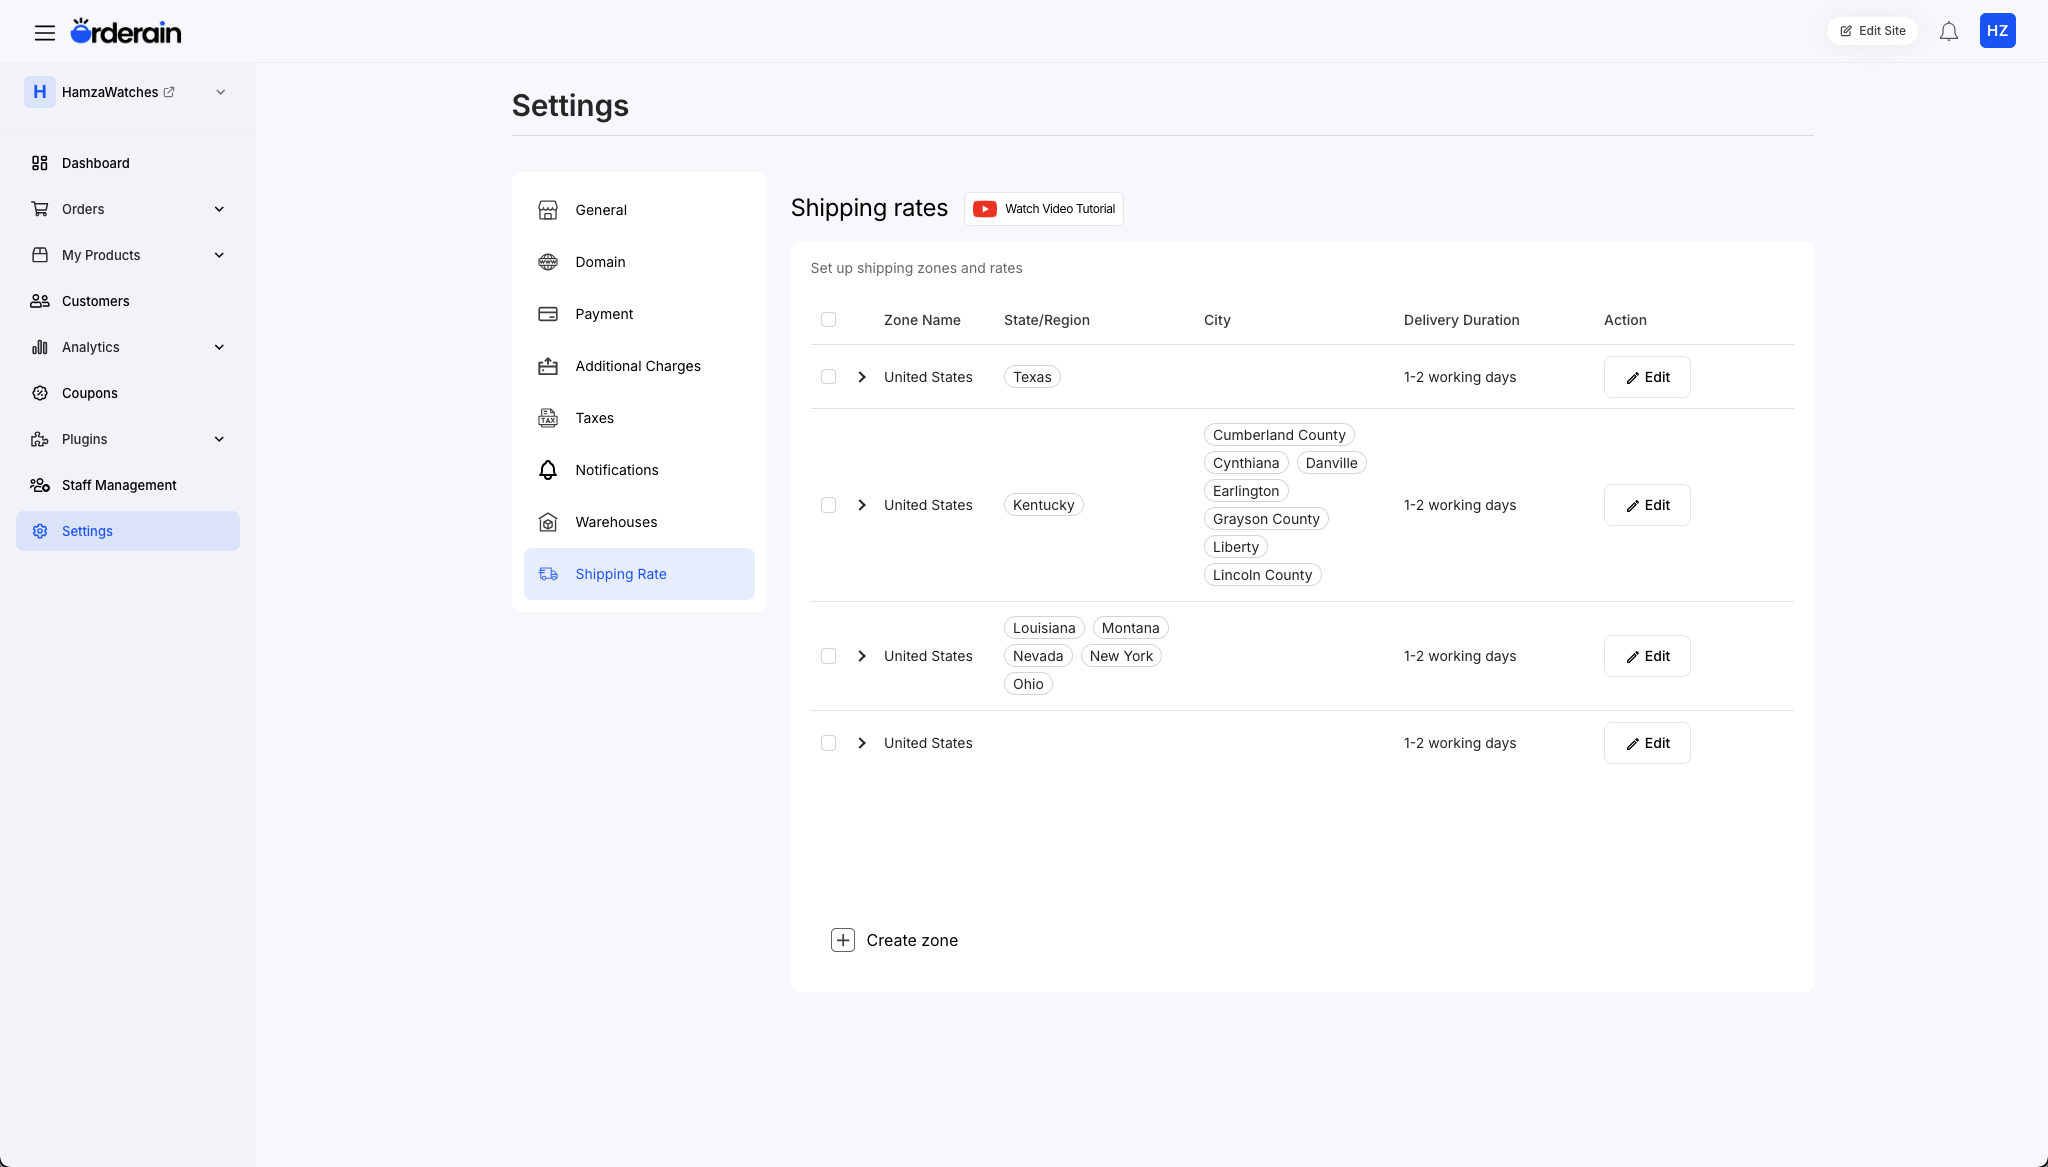Screen dimensions: 2048x1167
Task: Click the plus icon for Create zone
Action: click(x=843, y=940)
